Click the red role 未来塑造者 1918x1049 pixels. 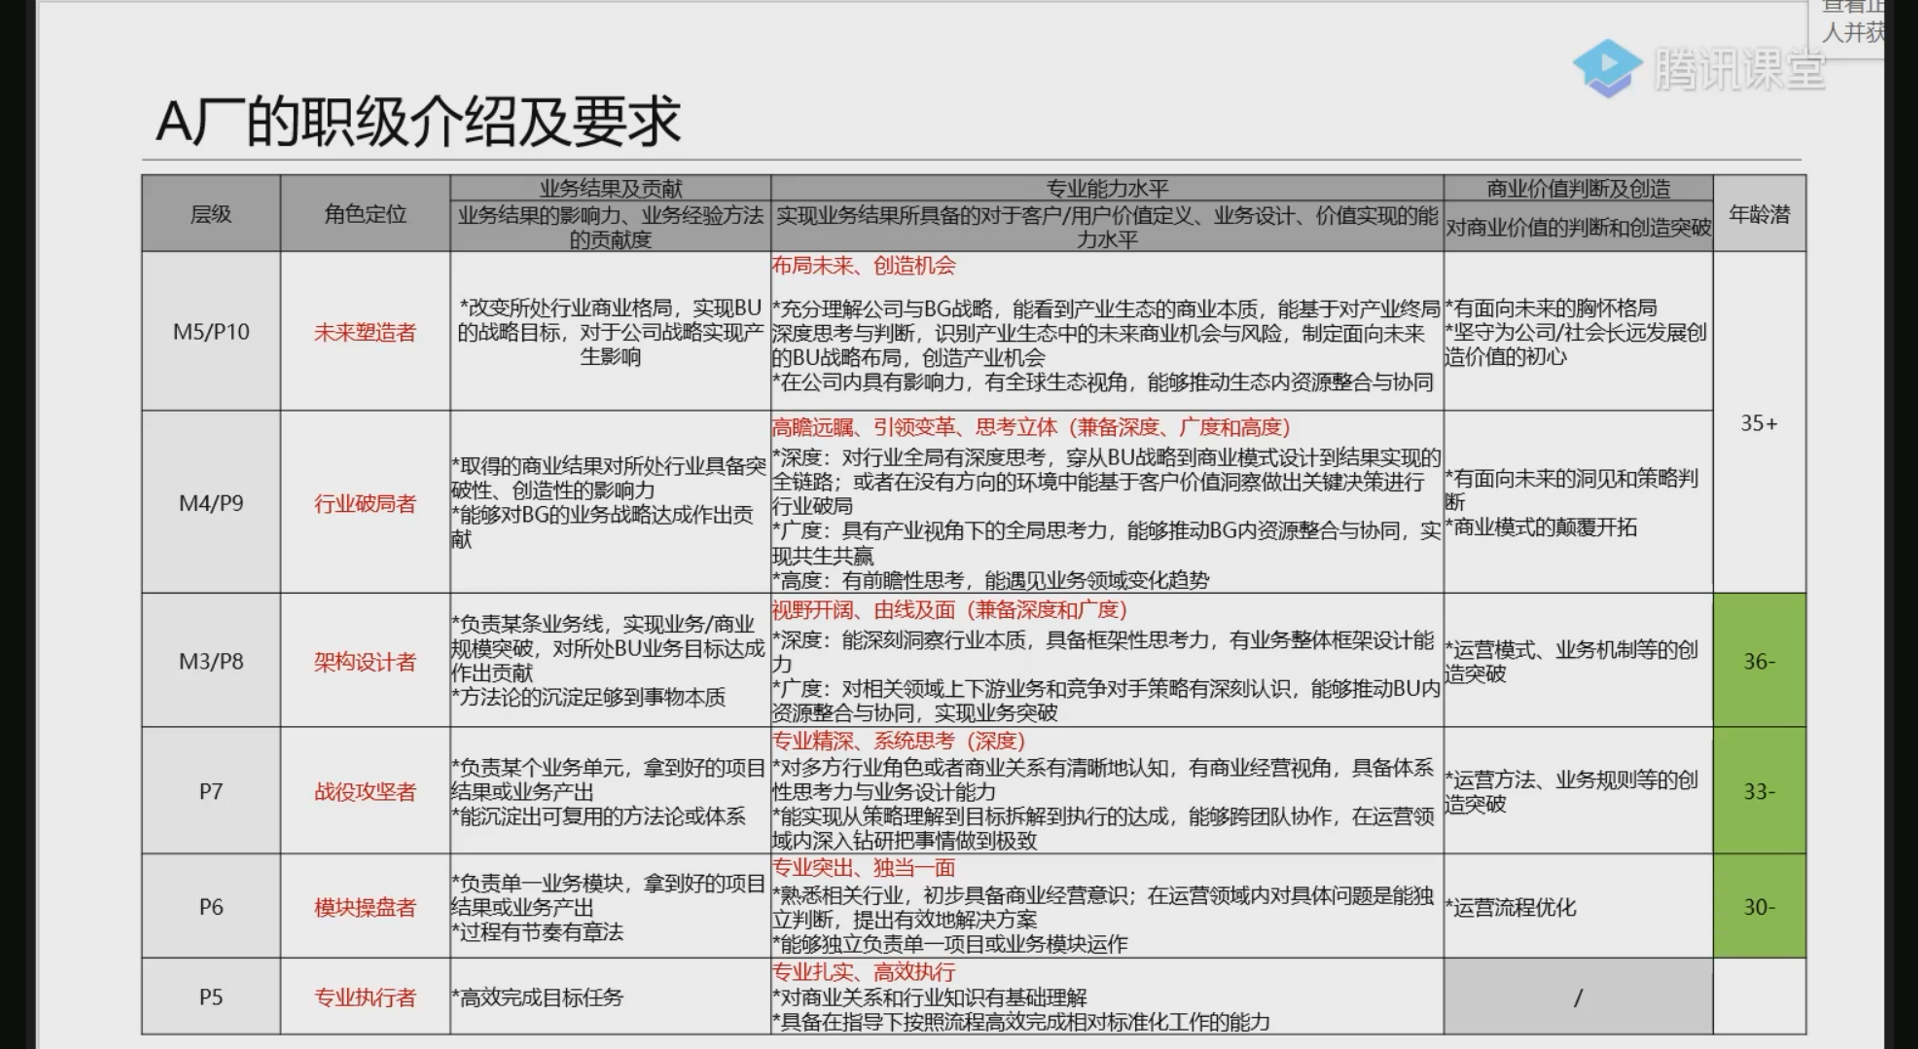point(365,333)
